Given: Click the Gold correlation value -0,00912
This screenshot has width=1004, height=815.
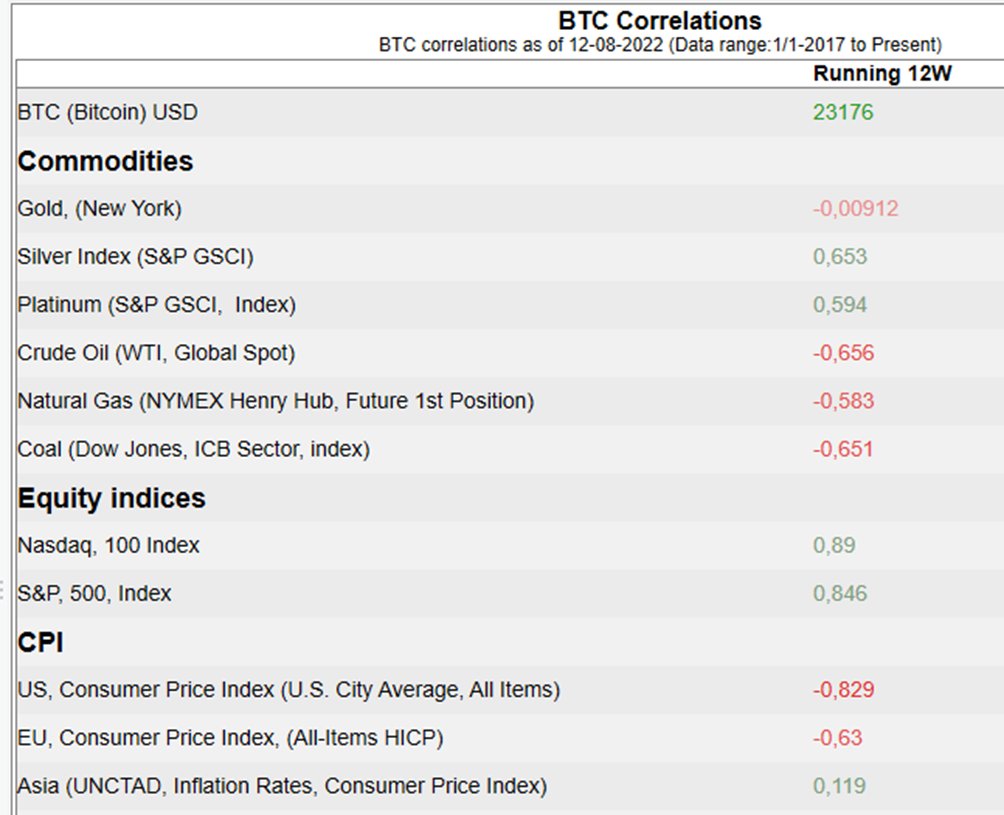Looking at the screenshot, I should click(855, 209).
